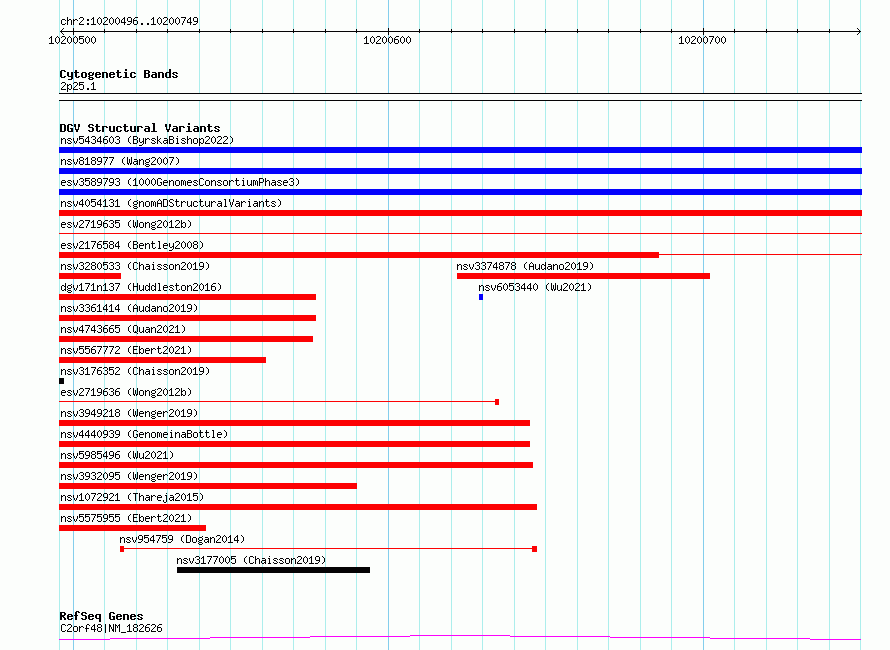
Task: Click the thick red esv2176584 bar
Action: [359, 255]
